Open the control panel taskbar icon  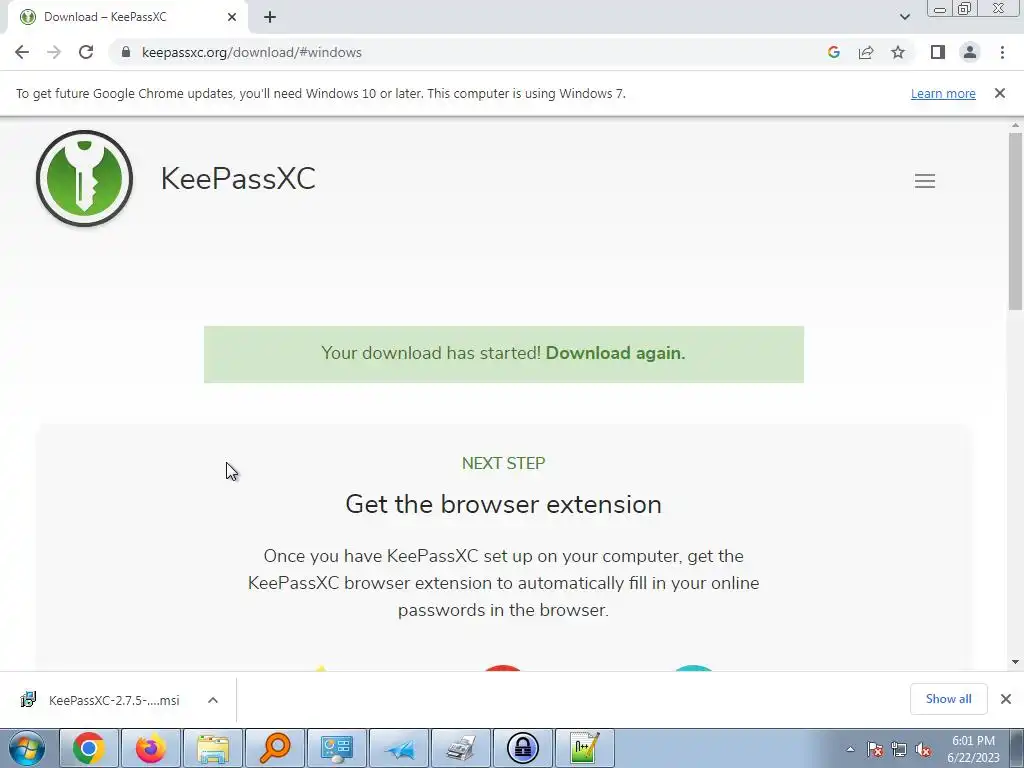point(337,748)
